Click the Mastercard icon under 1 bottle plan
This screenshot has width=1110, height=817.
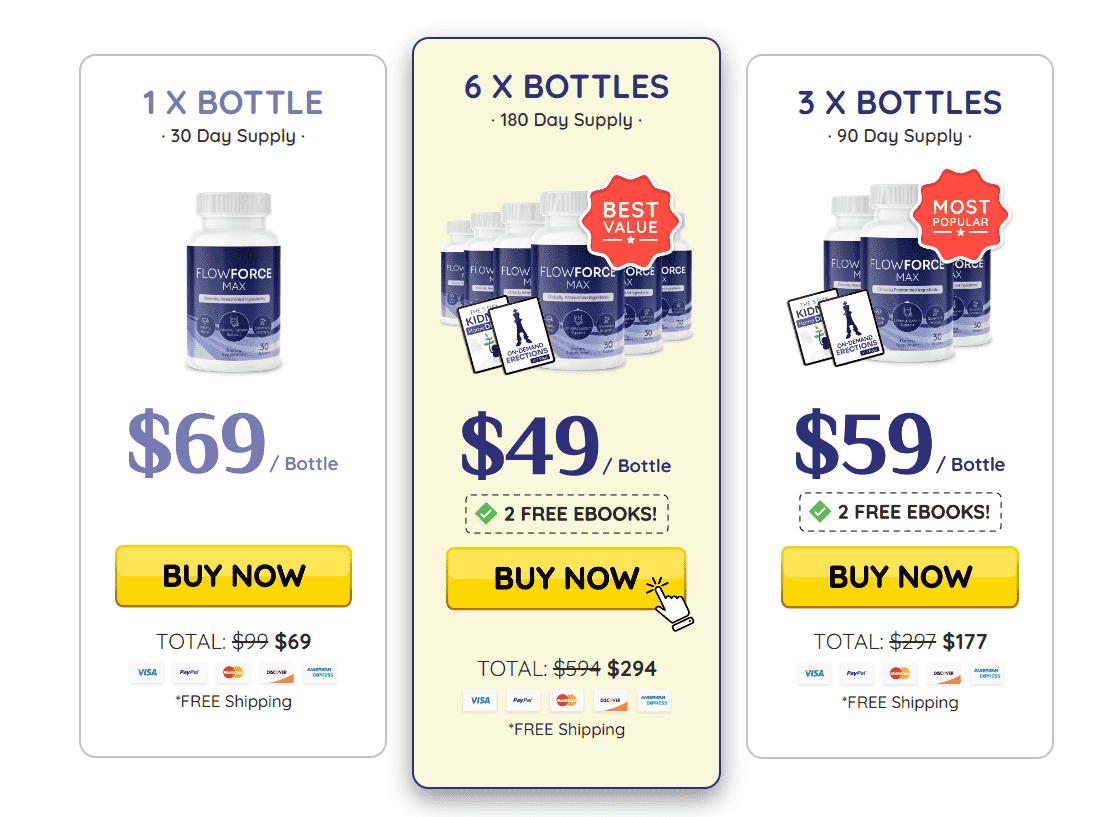233,673
